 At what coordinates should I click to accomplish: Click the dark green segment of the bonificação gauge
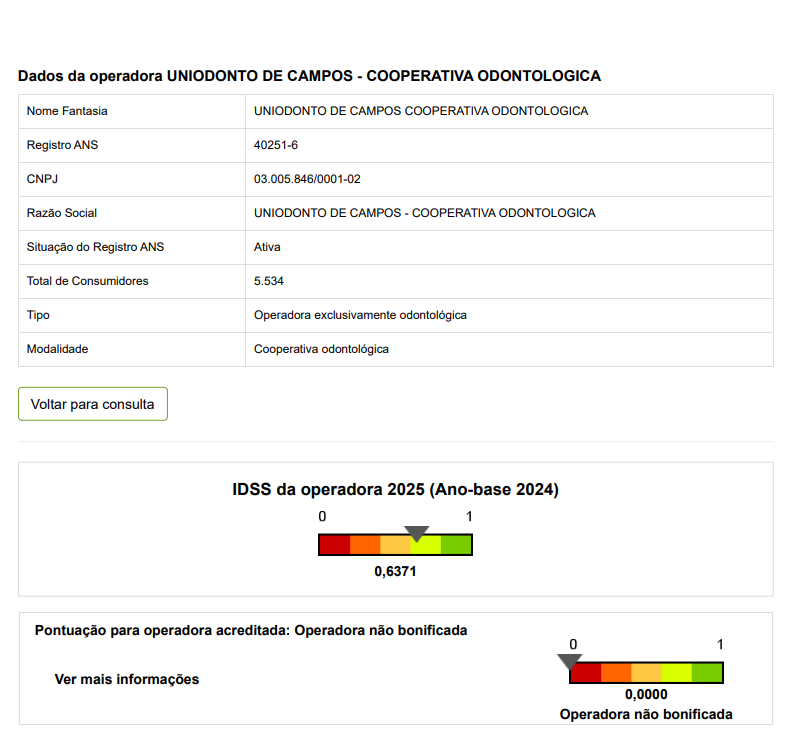coord(706,673)
